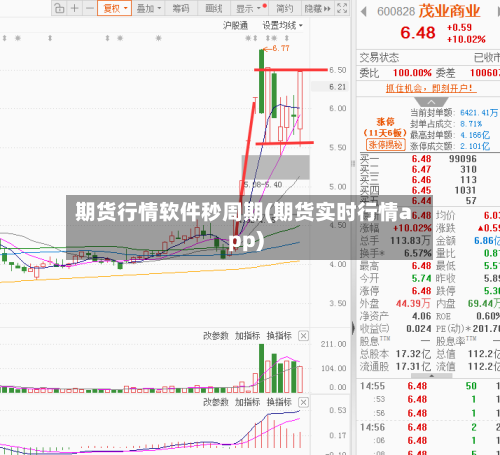Click the 筹码 toolbar button
This screenshot has width=500, height=455.
pos(181,8)
